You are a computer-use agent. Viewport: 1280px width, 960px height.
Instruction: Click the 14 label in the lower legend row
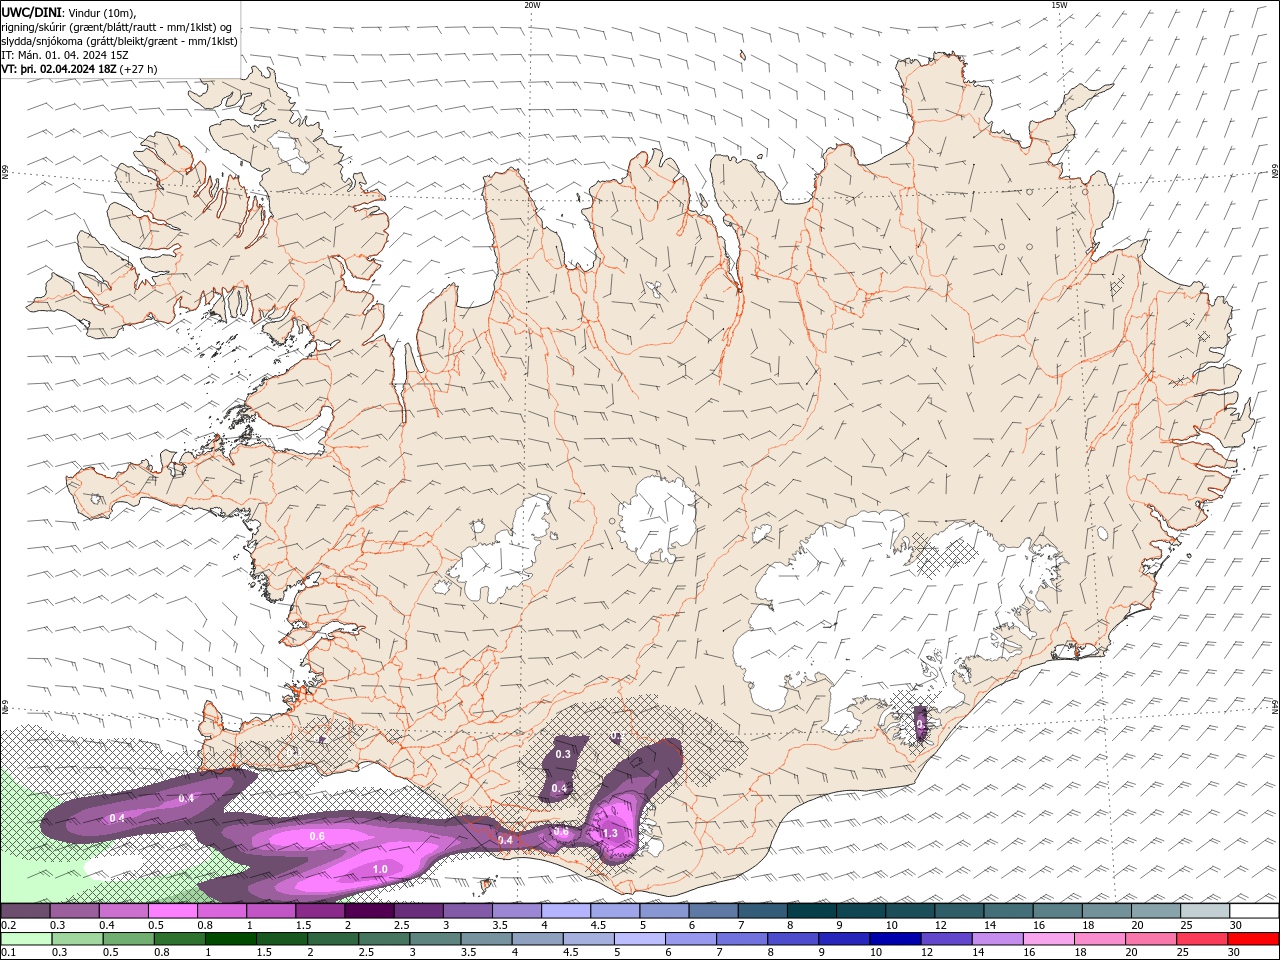(978, 953)
